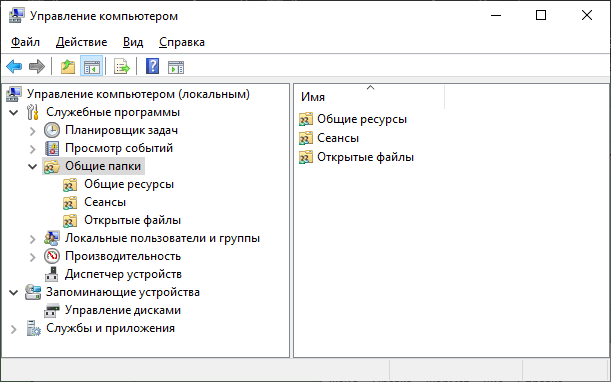This screenshot has height=382, width=611.
Task: Select the Служебные программы label
Action: (x=113, y=112)
